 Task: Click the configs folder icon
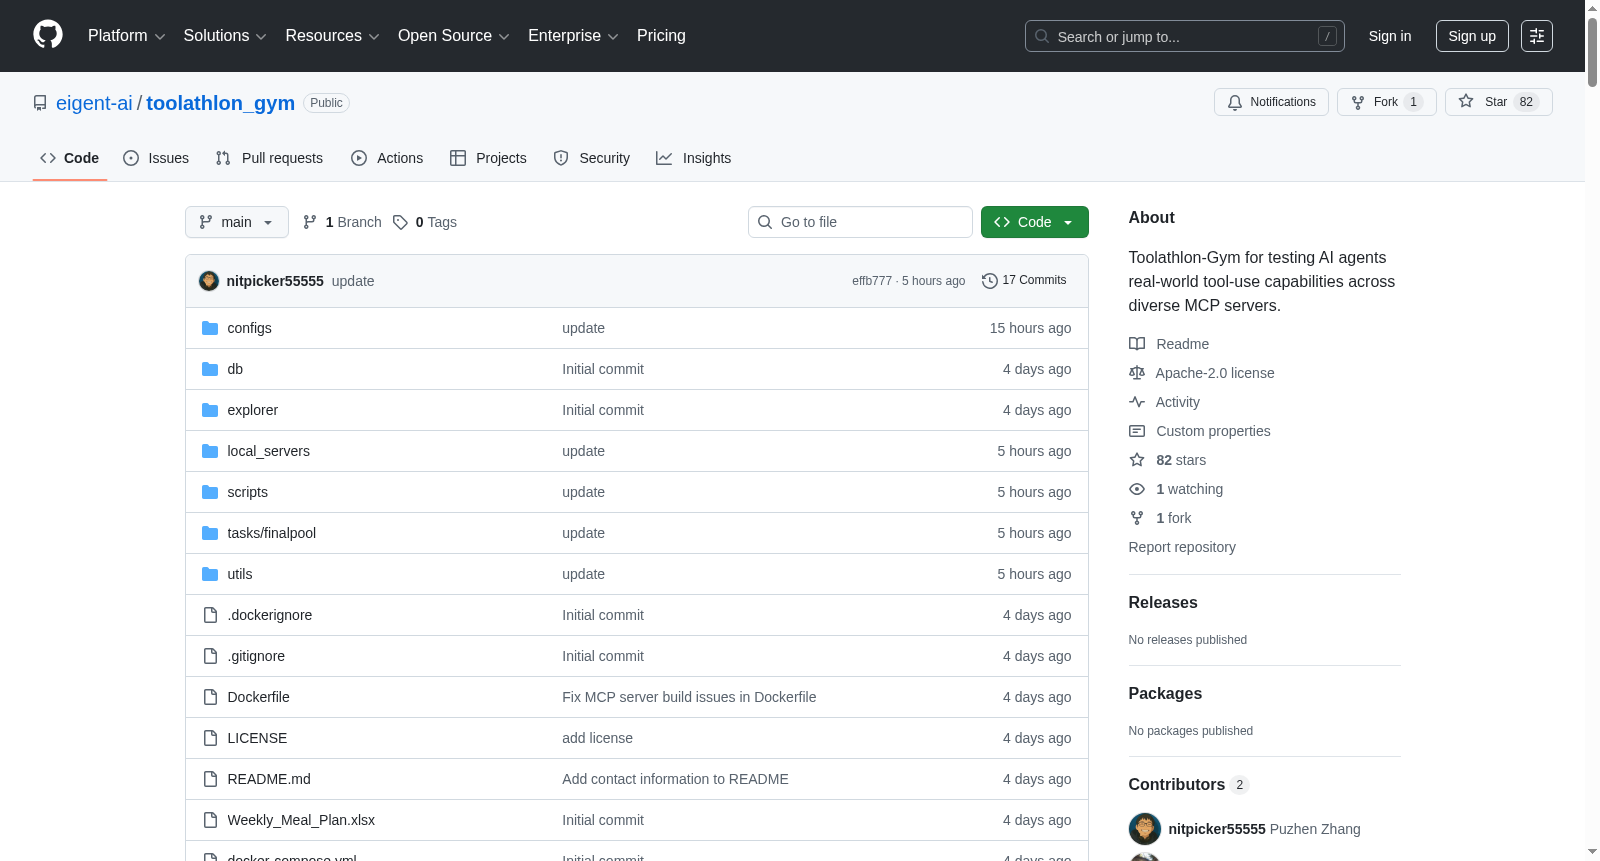(x=210, y=328)
